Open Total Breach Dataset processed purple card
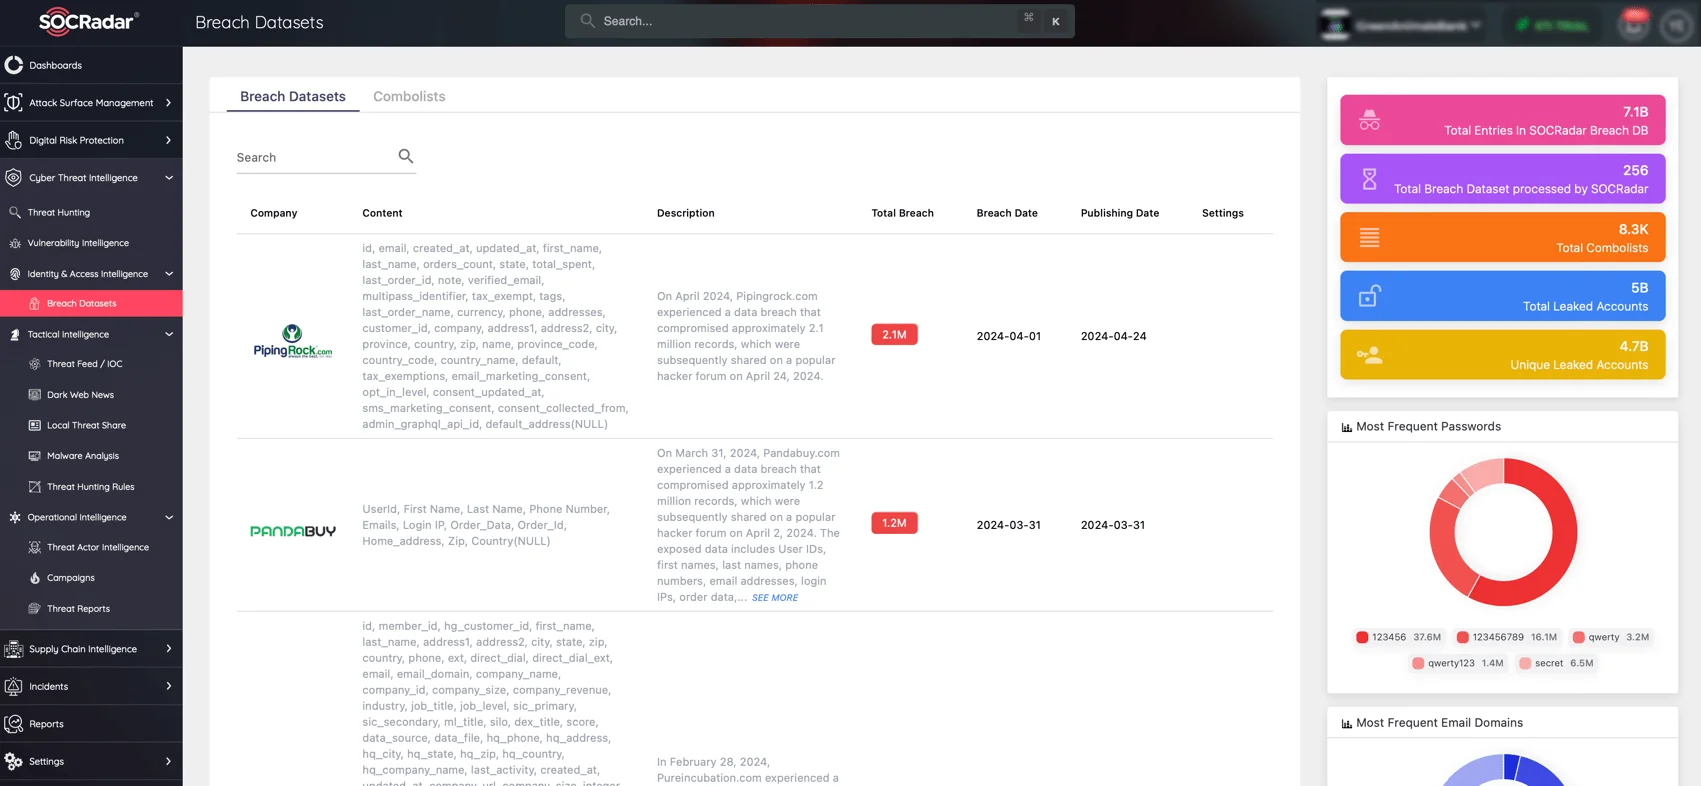1701x786 pixels. pyautogui.click(x=1502, y=178)
